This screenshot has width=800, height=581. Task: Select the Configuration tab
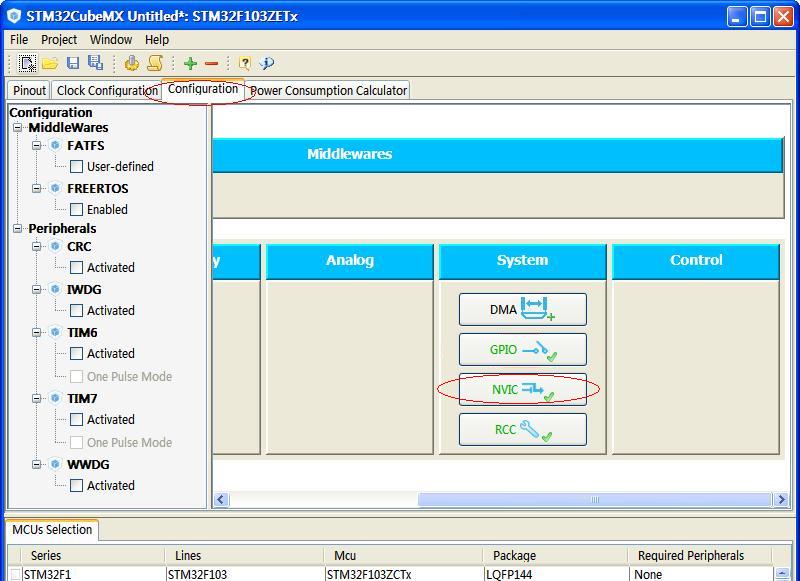tap(203, 89)
